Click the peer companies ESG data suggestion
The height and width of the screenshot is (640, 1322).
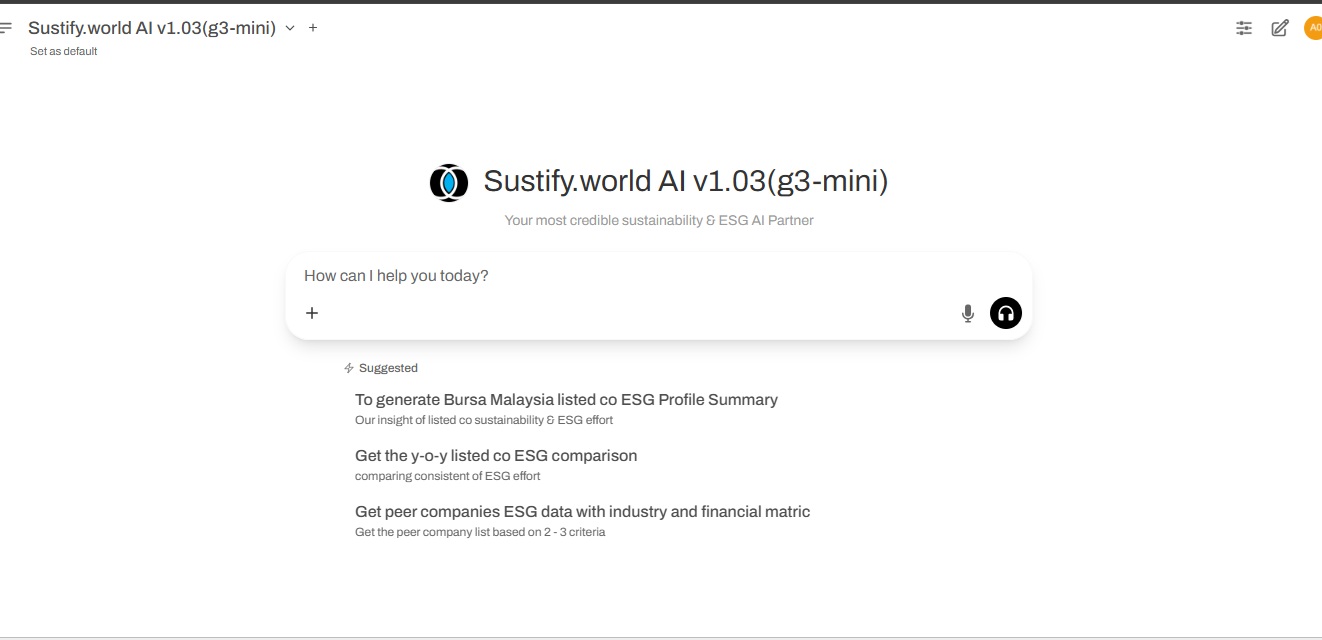582,511
